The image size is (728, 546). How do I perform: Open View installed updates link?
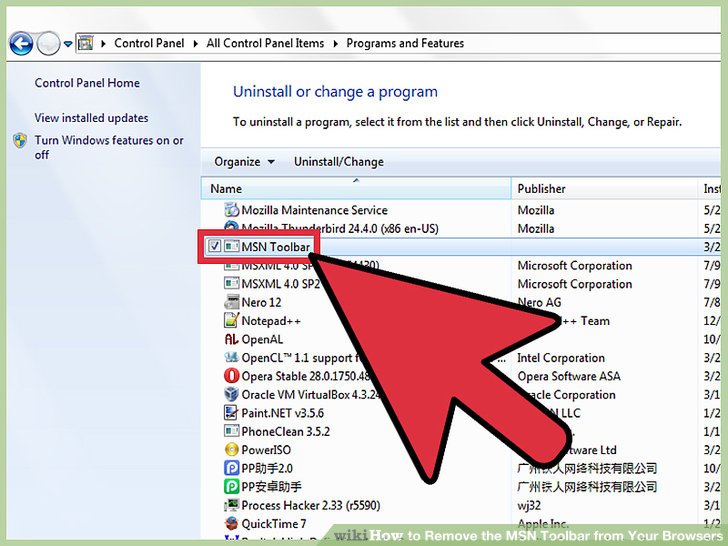click(x=91, y=118)
